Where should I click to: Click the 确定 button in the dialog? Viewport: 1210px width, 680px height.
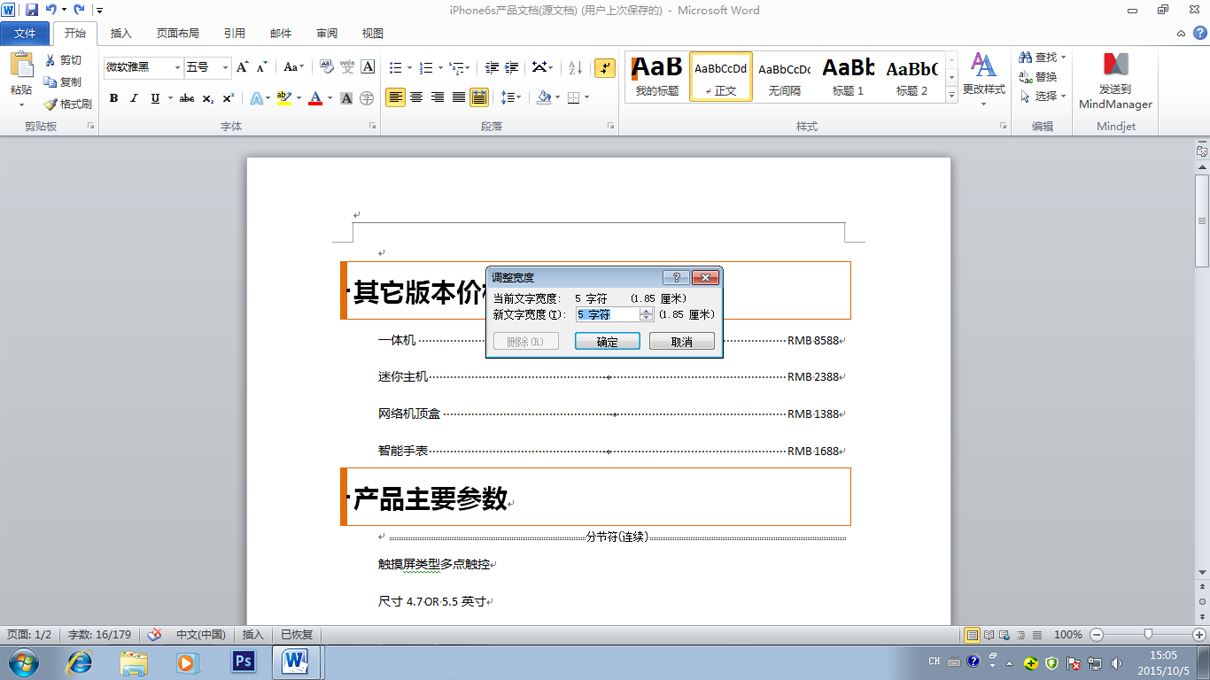607,341
